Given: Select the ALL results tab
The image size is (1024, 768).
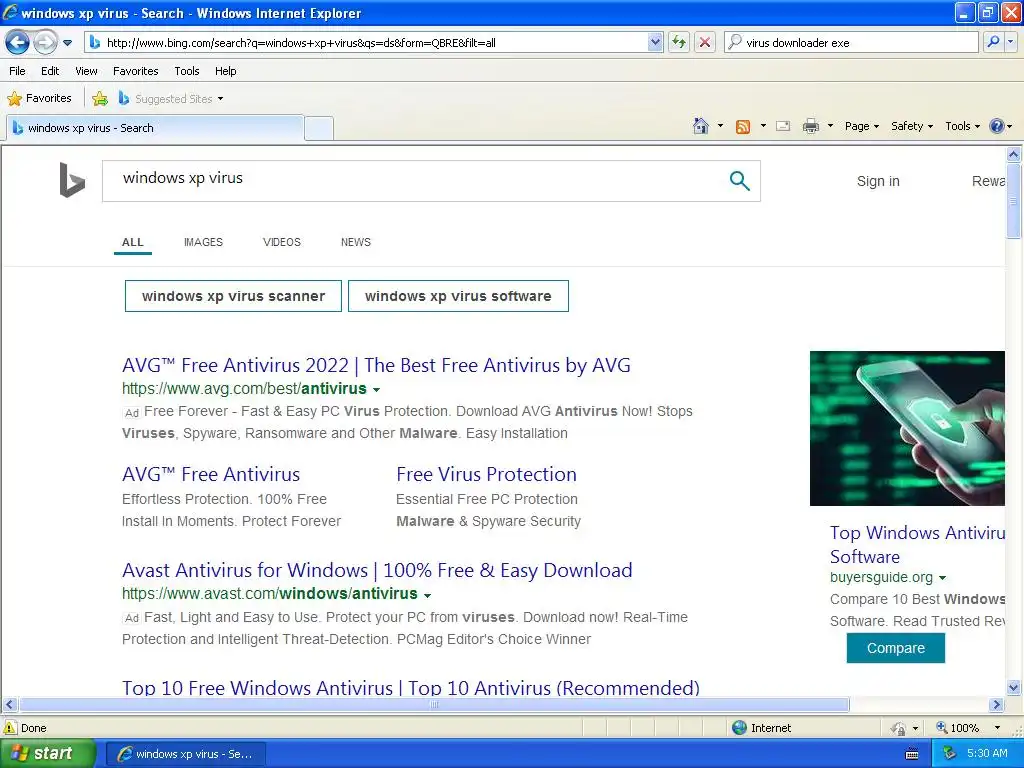Looking at the screenshot, I should 133,242.
